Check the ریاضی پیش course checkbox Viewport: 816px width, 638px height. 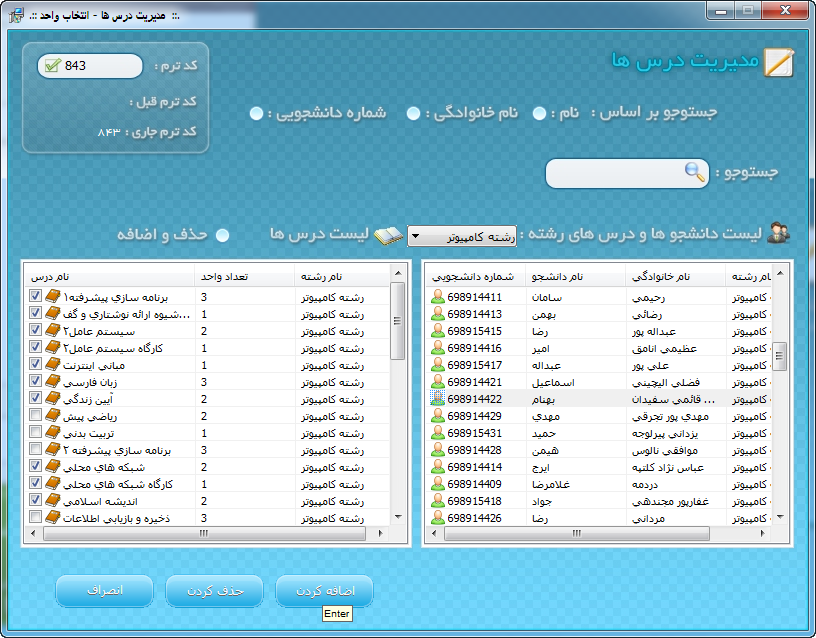[36, 416]
